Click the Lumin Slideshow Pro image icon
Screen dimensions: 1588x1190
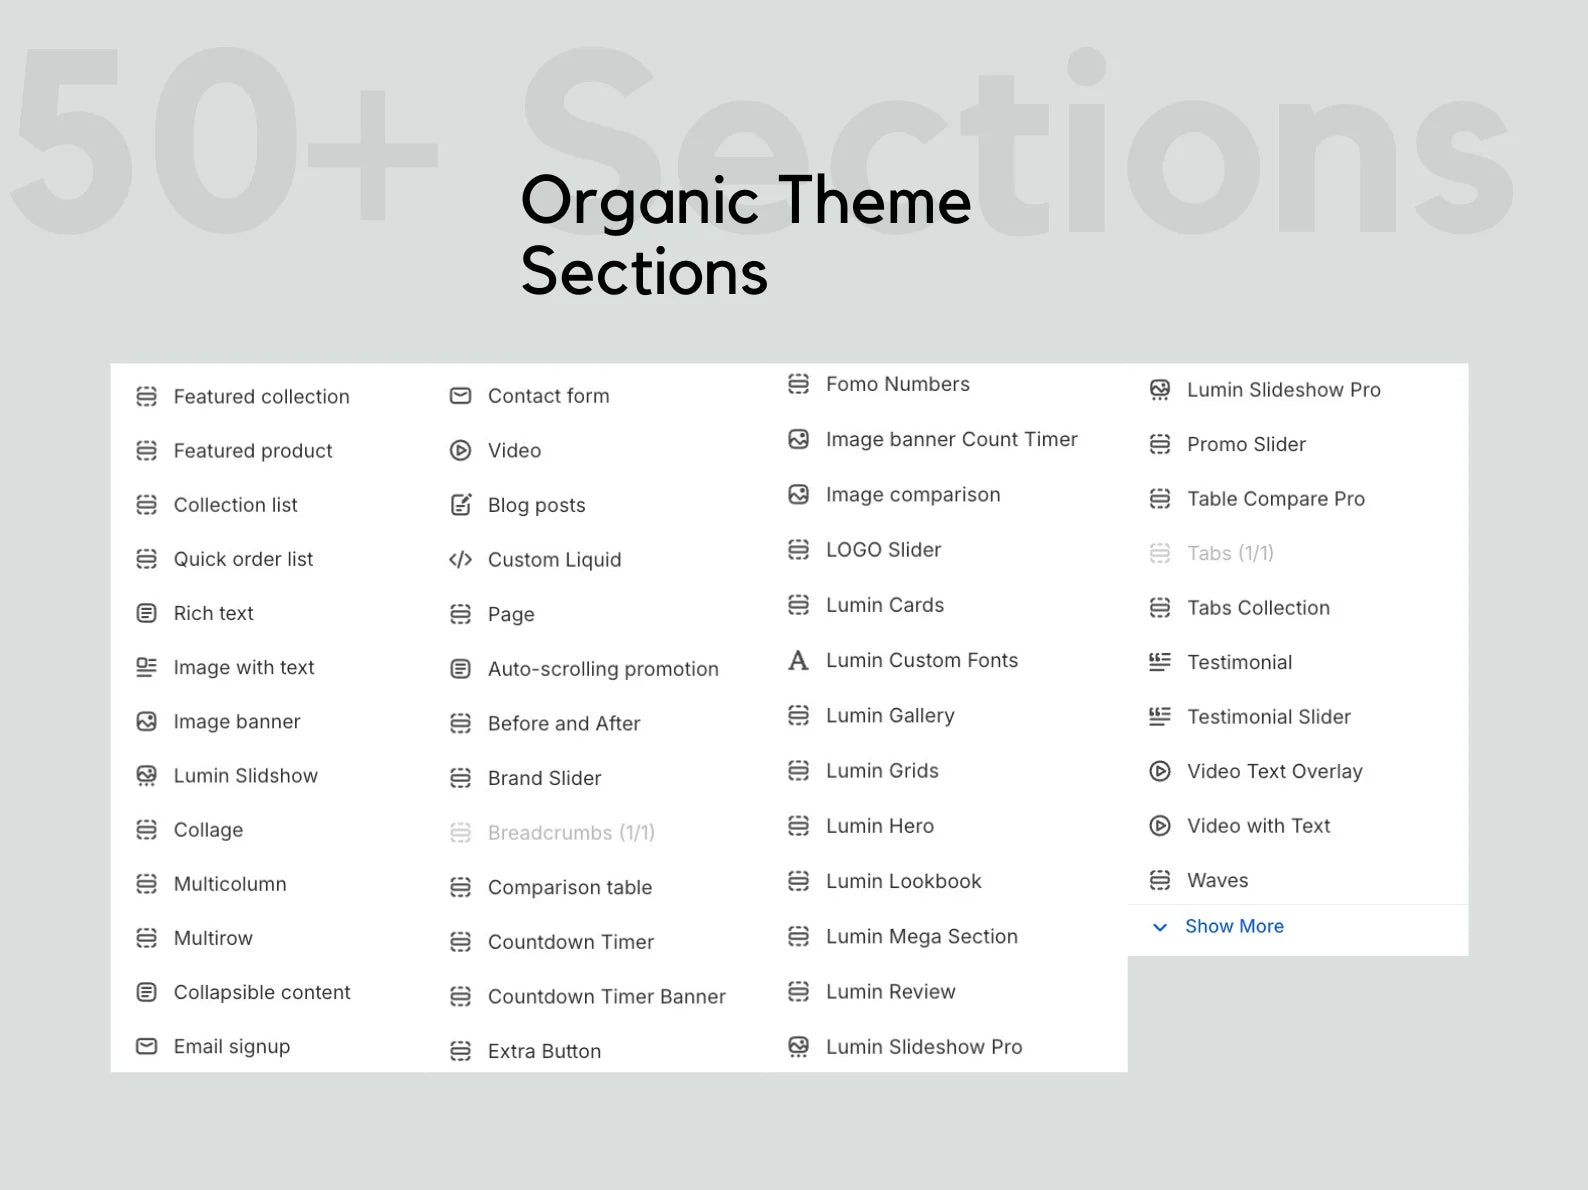[1159, 390]
